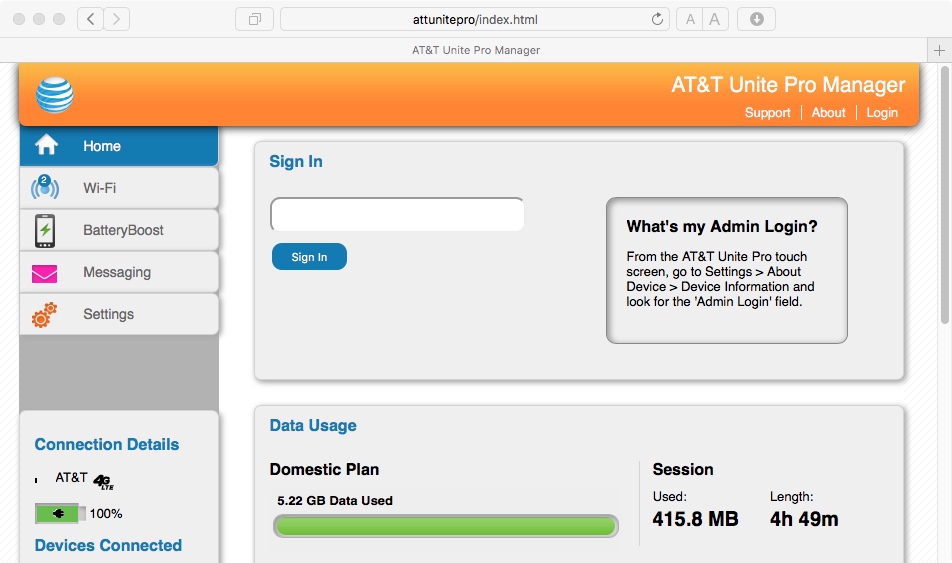The width and height of the screenshot is (952, 563).
Task: Click the Wi-Fi signal icon
Action: [x=45, y=188]
